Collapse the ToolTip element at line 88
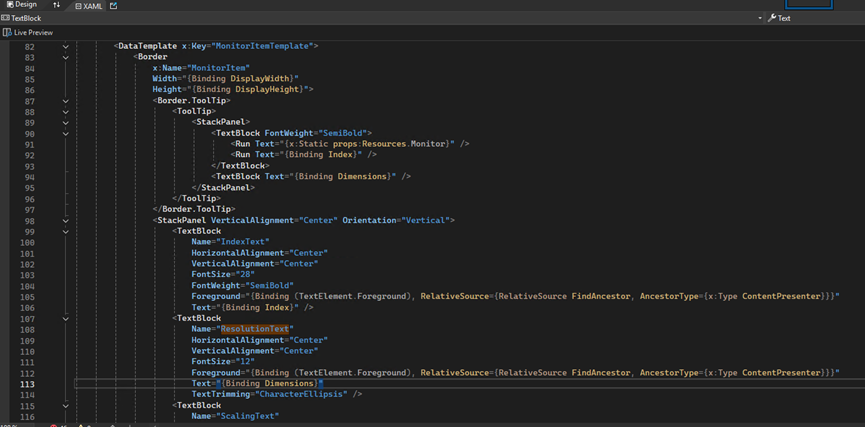 (x=66, y=112)
